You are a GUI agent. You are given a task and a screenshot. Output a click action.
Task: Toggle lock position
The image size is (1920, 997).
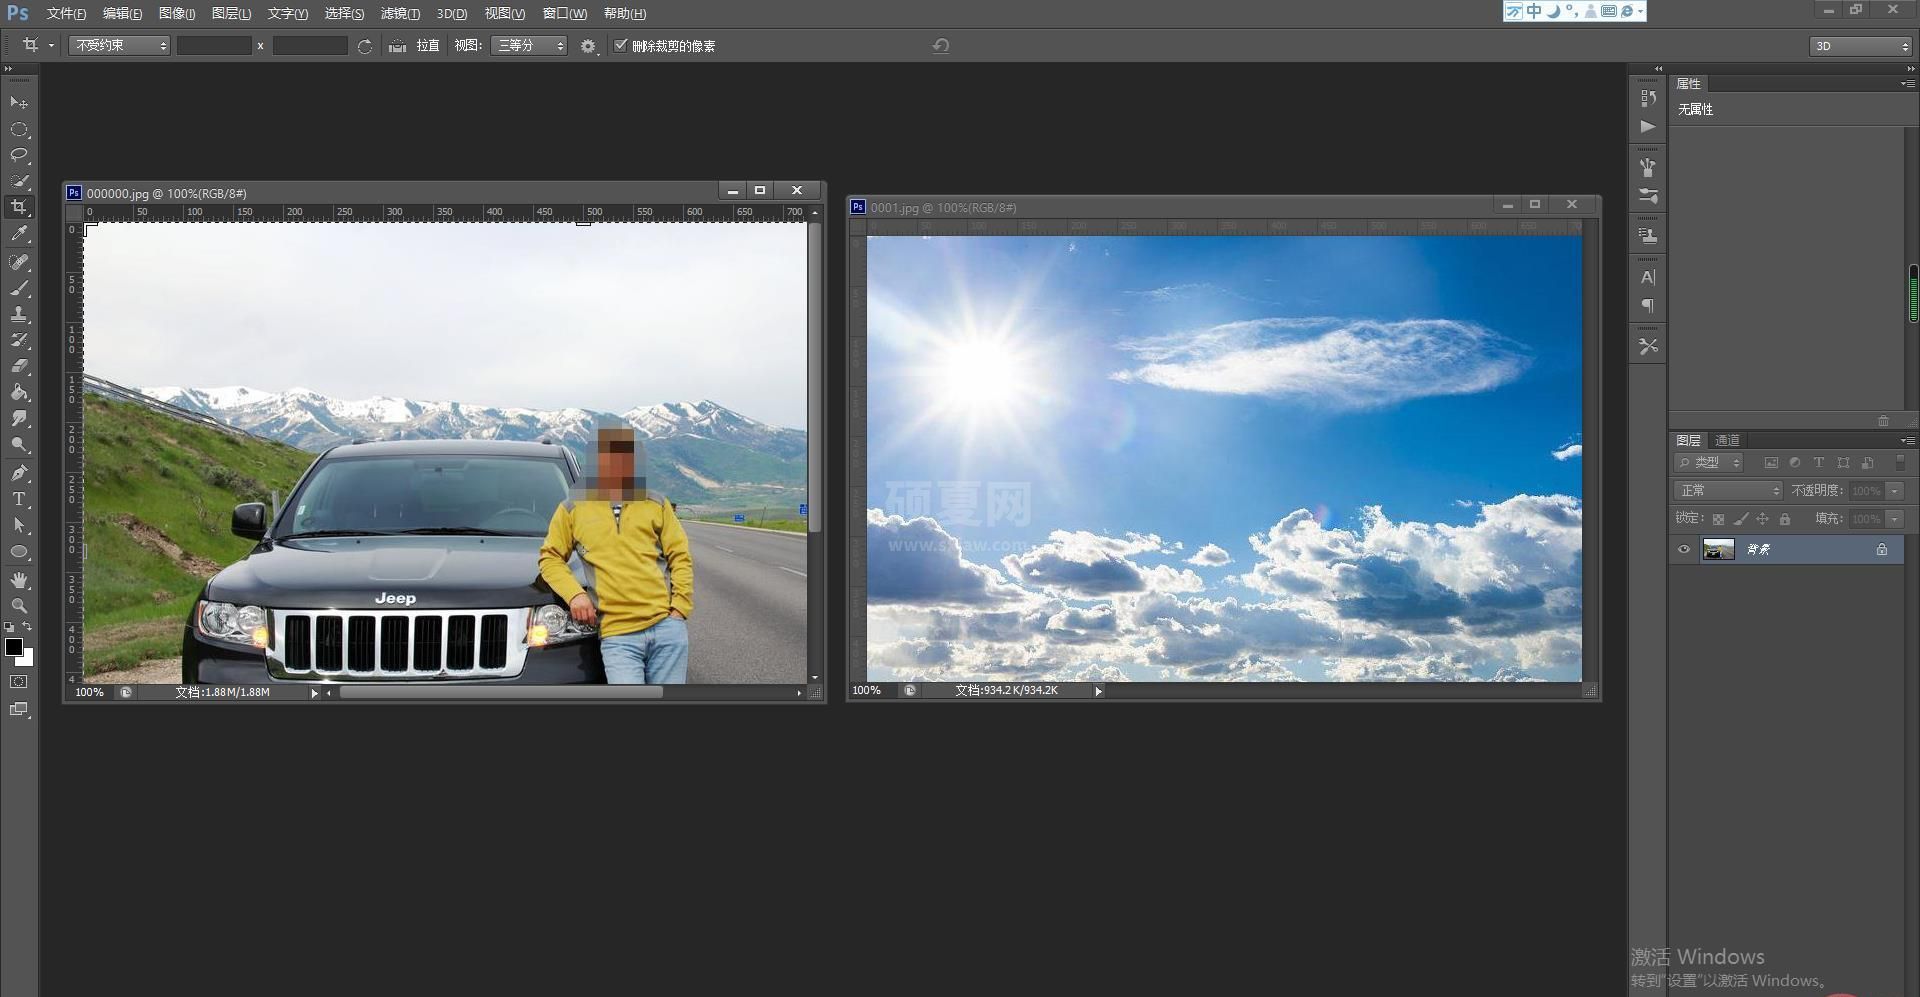(x=1762, y=519)
